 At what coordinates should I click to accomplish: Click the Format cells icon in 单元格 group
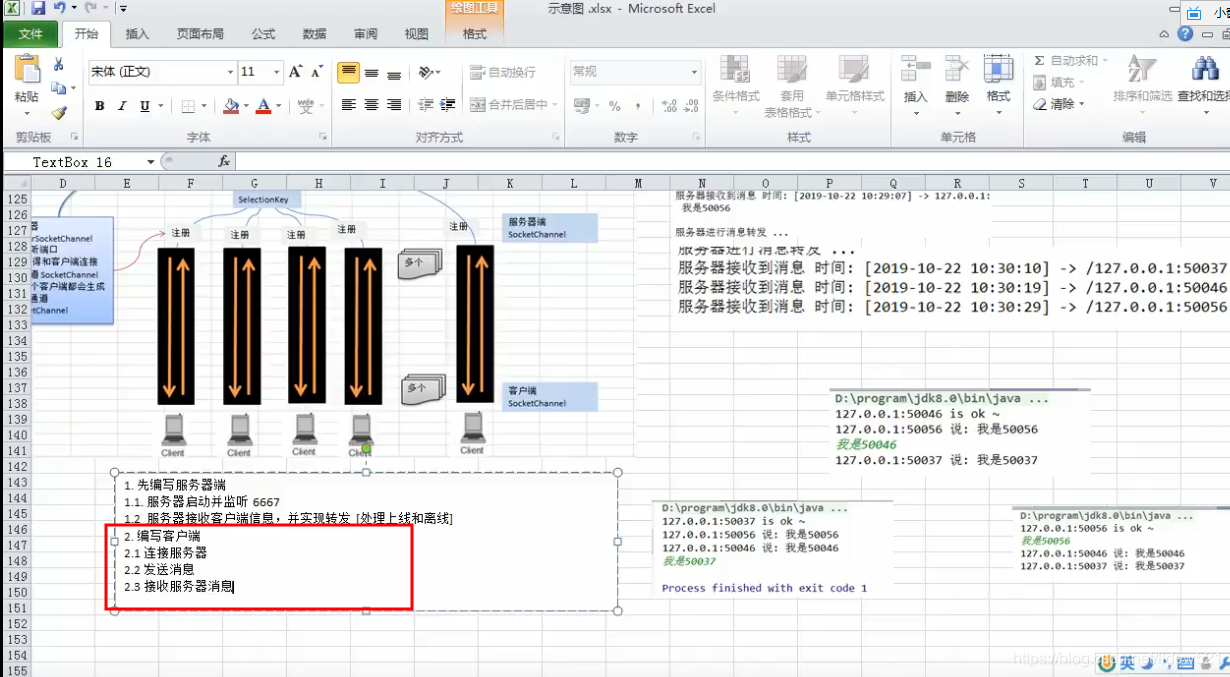pos(998,69)
